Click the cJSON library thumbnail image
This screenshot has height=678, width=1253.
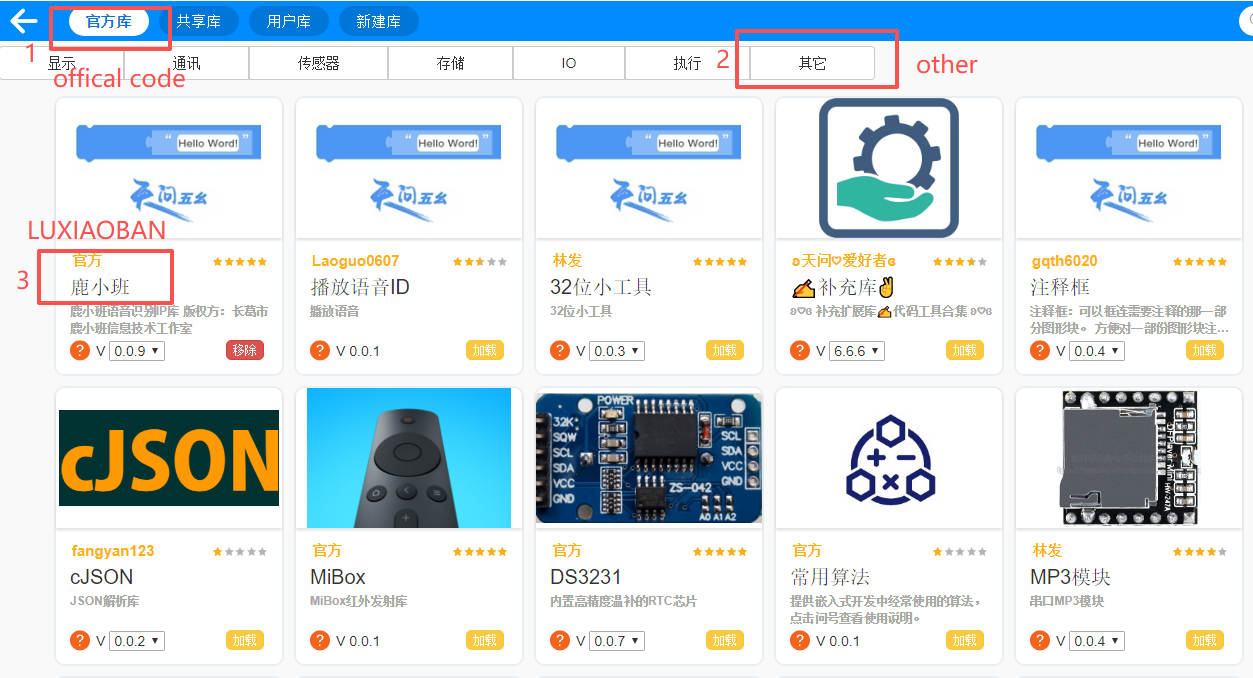click(x=168, y=458)
